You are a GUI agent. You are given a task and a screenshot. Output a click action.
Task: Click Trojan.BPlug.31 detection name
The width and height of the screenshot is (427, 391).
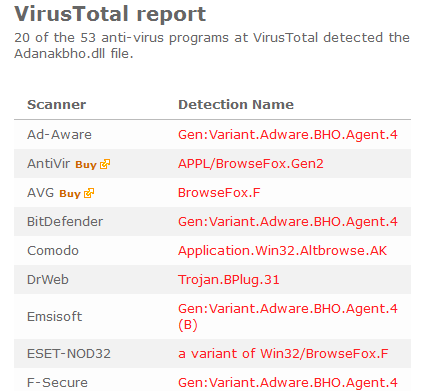229,280
